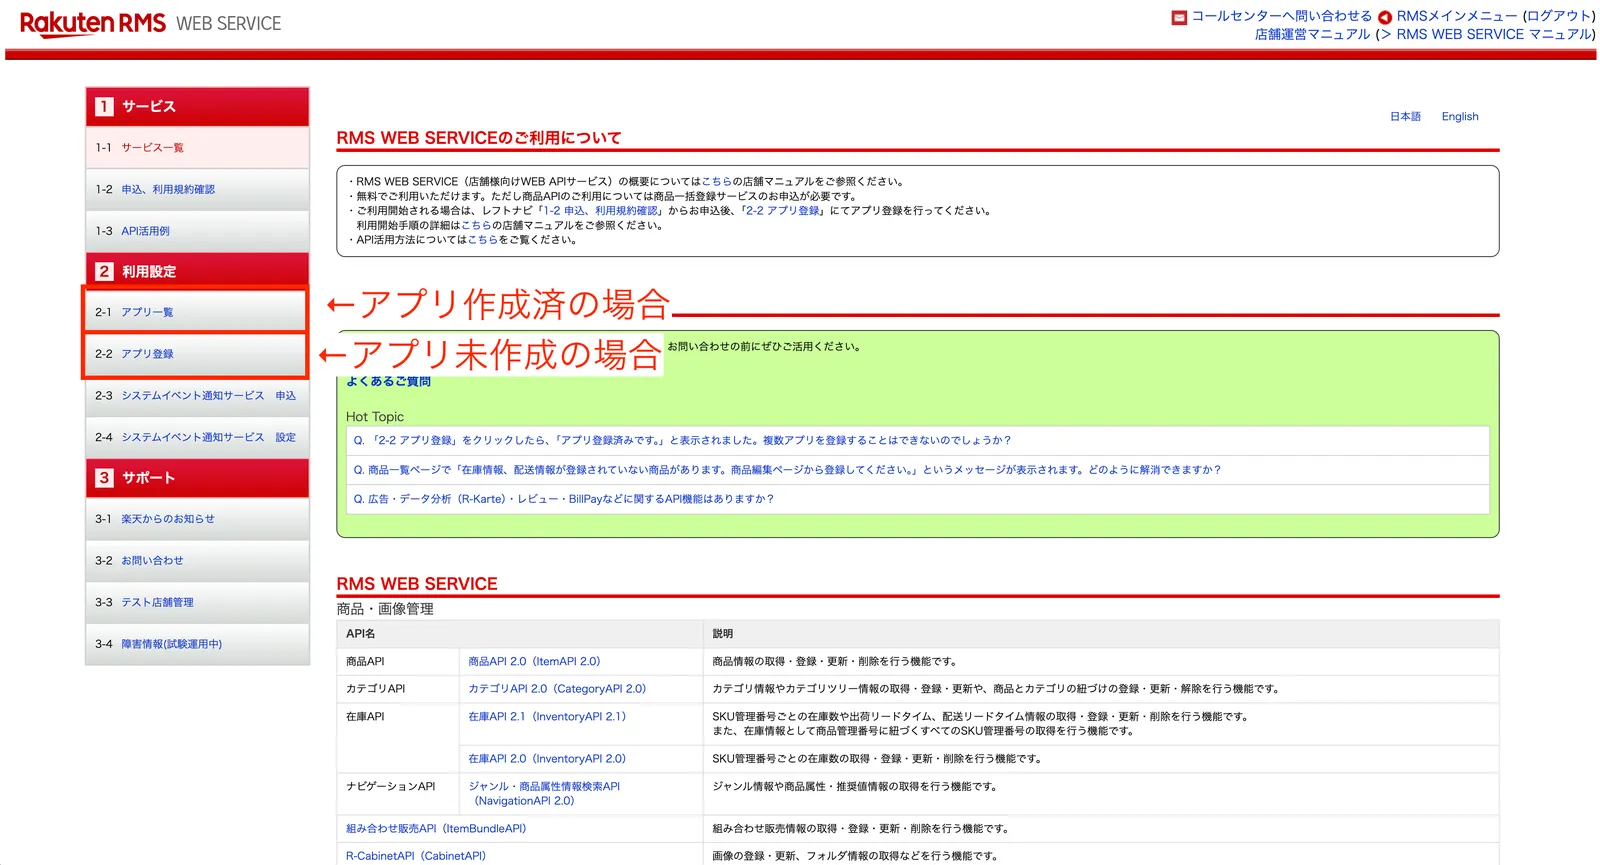Image resolution: width=1600 pixels, height=865 pixels.
Task: Click the 利用設定 section header
Action: [x=197, y=271]
